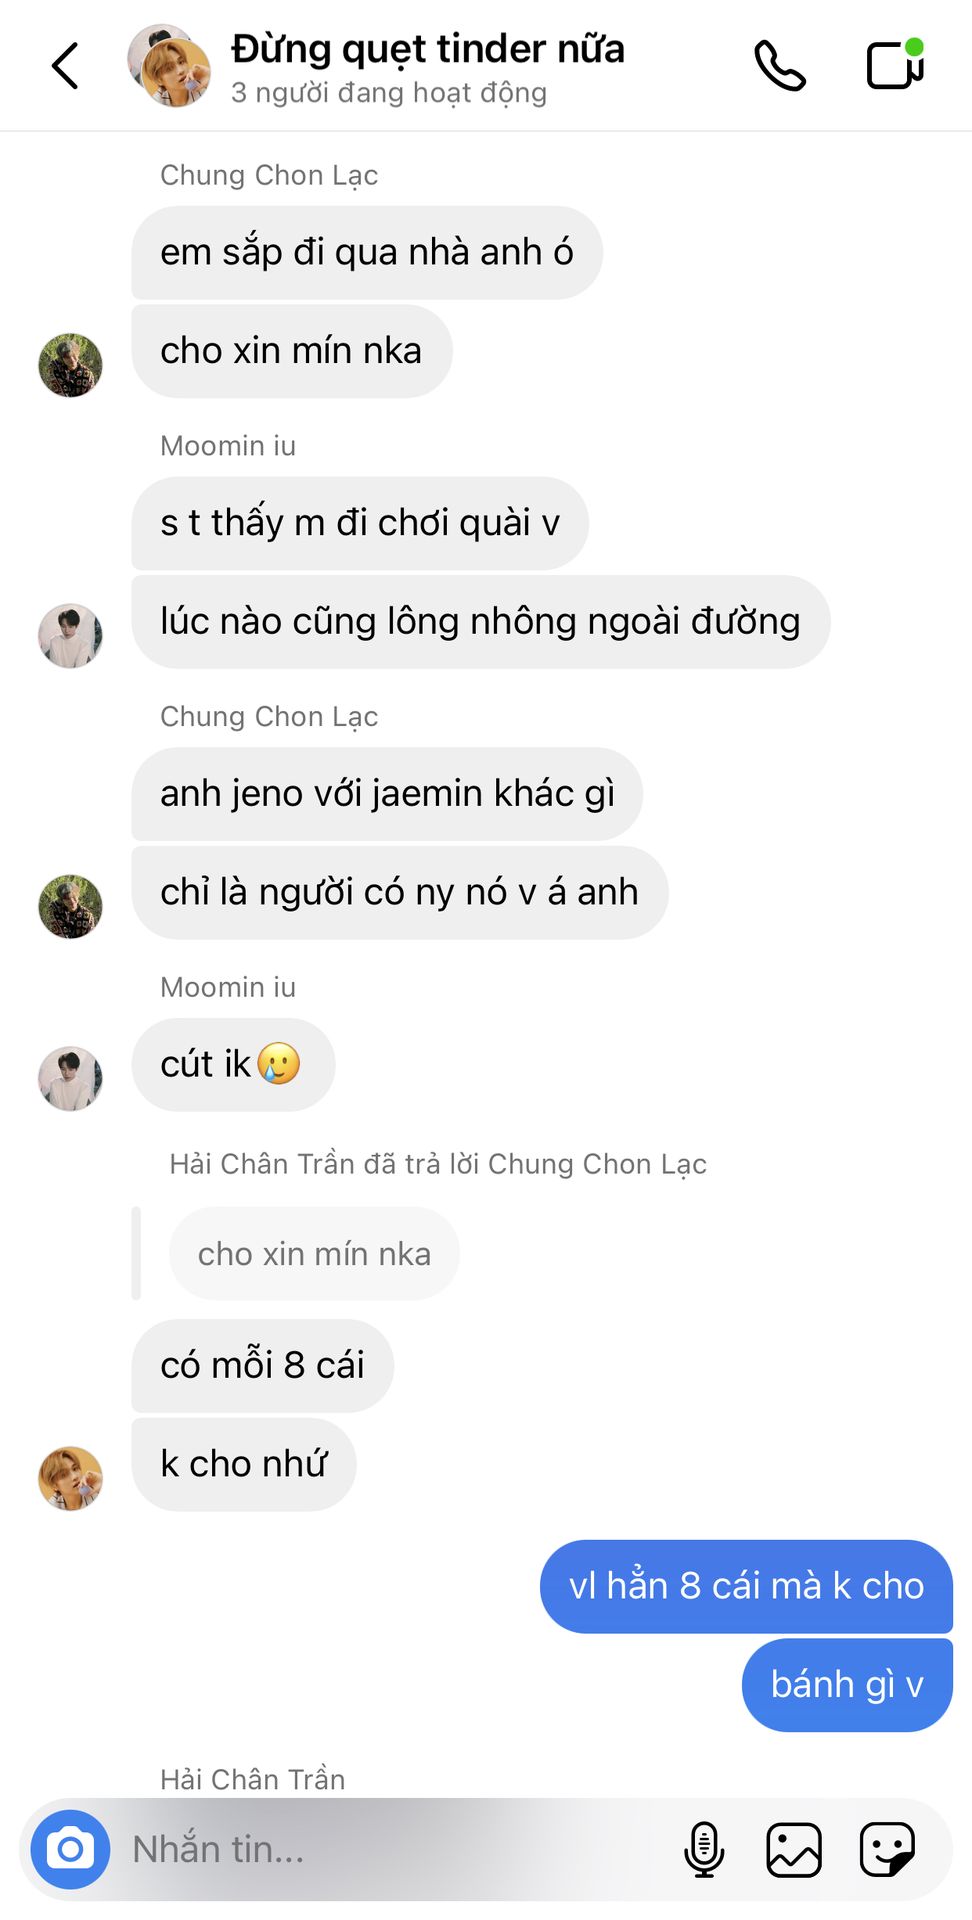Open the group avatar in the header
Screen dimensions: 972x1920
coord(170,66)
